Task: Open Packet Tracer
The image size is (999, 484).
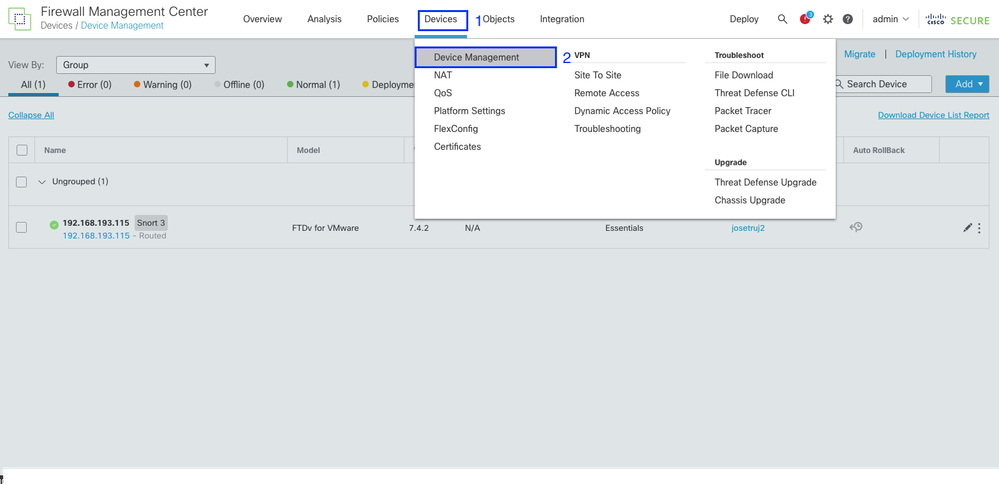Action: point(744,111)
